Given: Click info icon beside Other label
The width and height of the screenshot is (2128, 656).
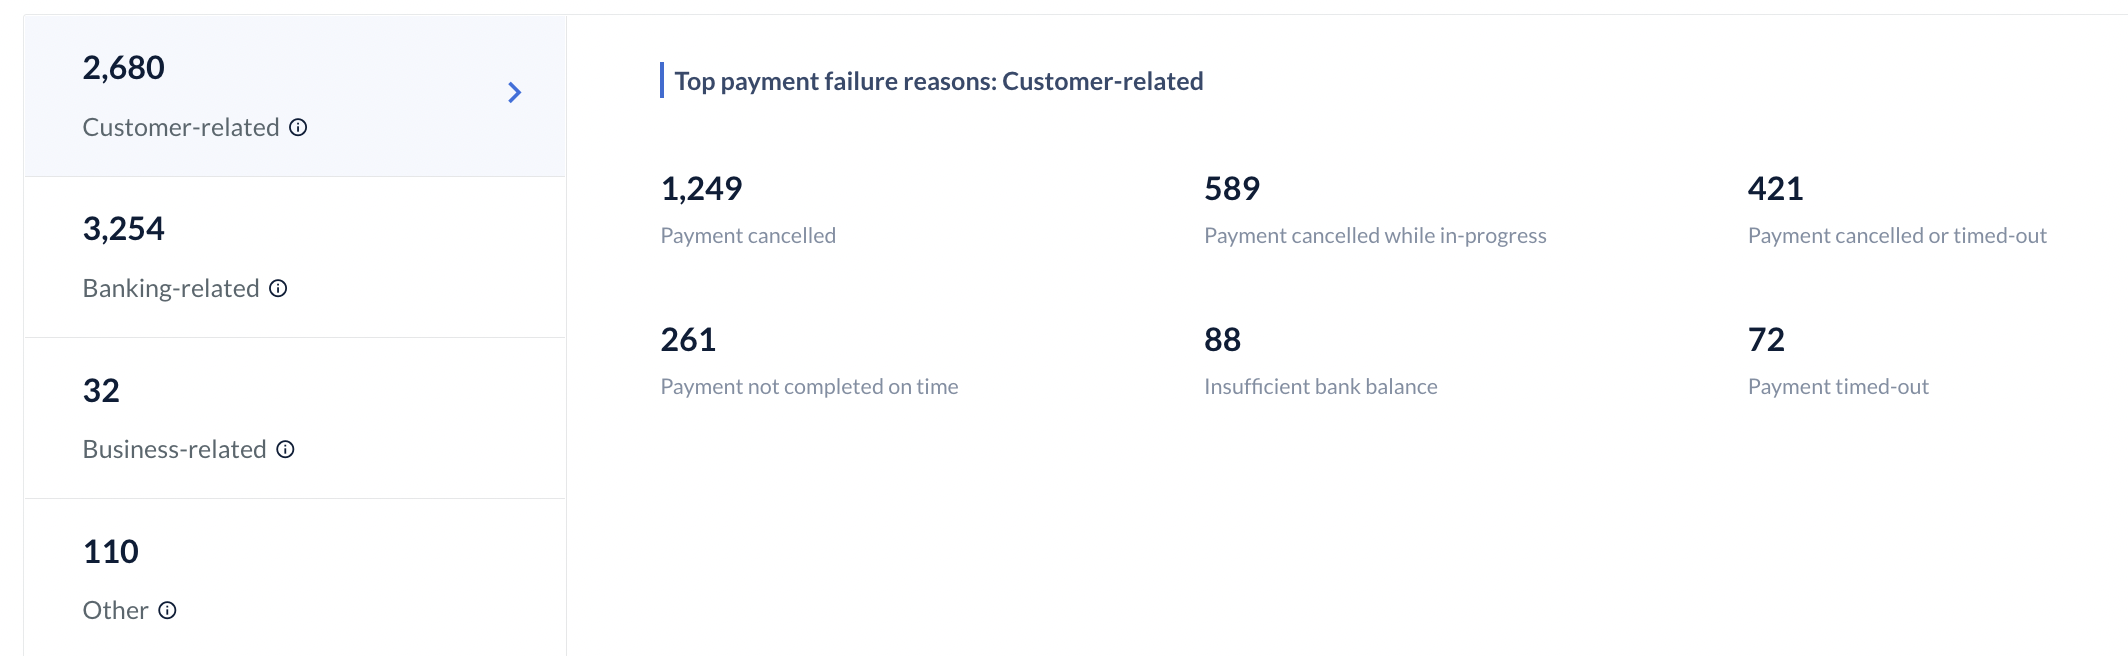Looking at the screenshot, I should [x=168, y=610].
